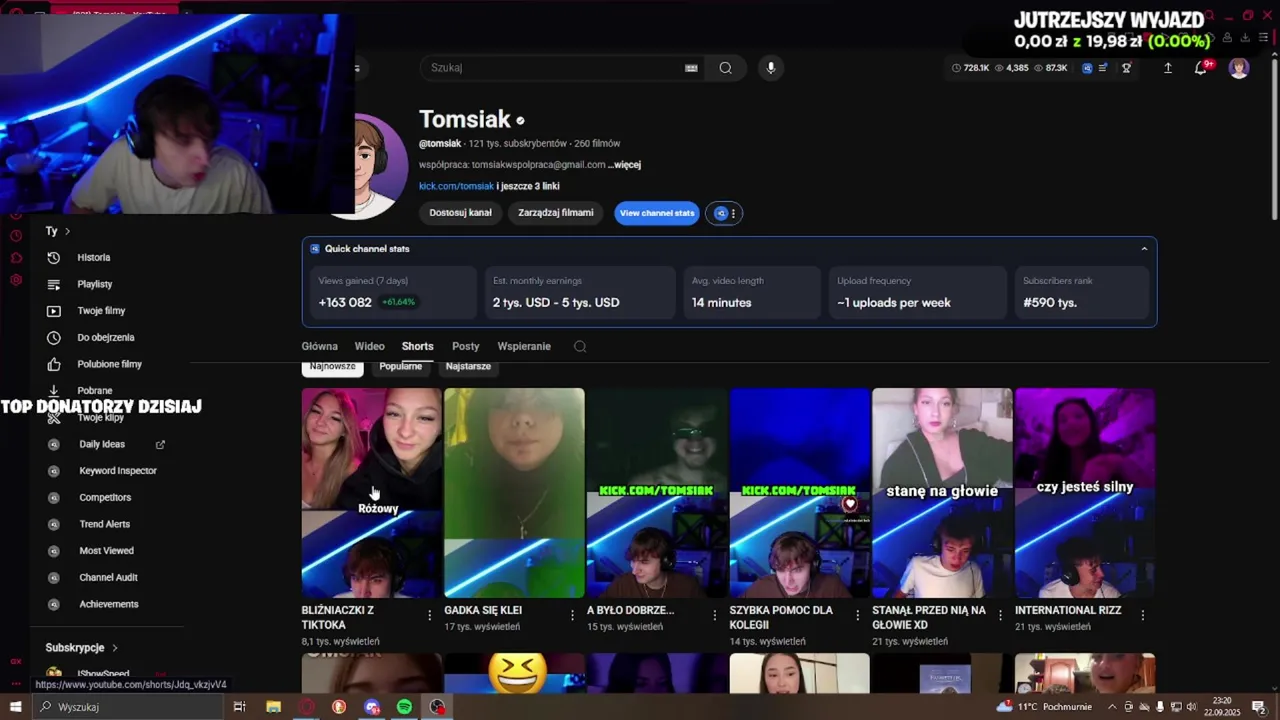Viewport: 1280px width, 720px height.
Task: Click the trophy icon in extension toolbar
Action: click(1126, 68)
